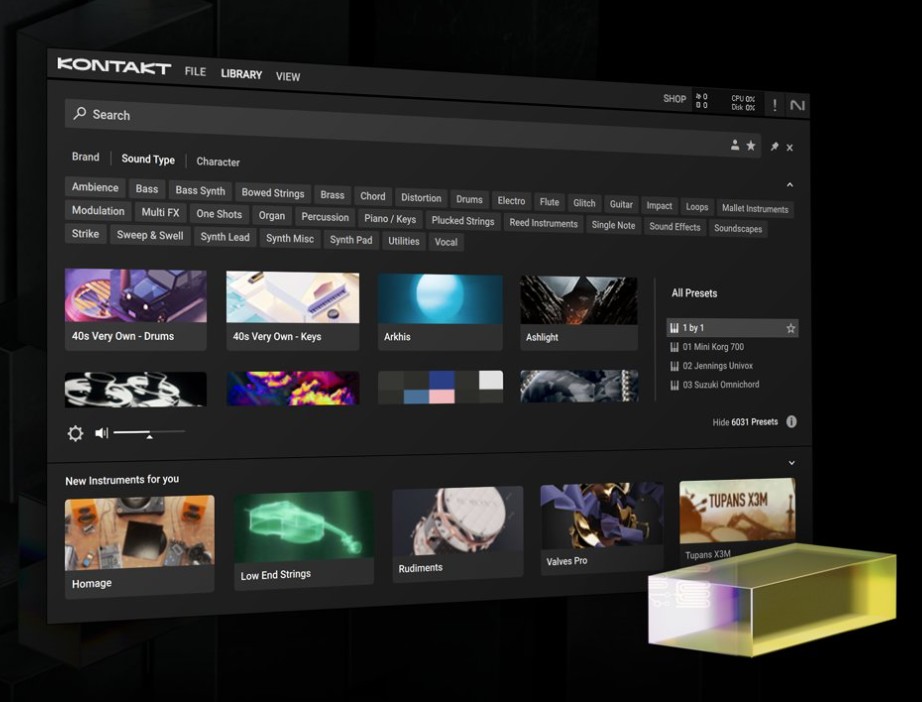The height and width of the screenshot is (702, 922).
Task: Filter results by user content icon
Action: coord(735,145)
